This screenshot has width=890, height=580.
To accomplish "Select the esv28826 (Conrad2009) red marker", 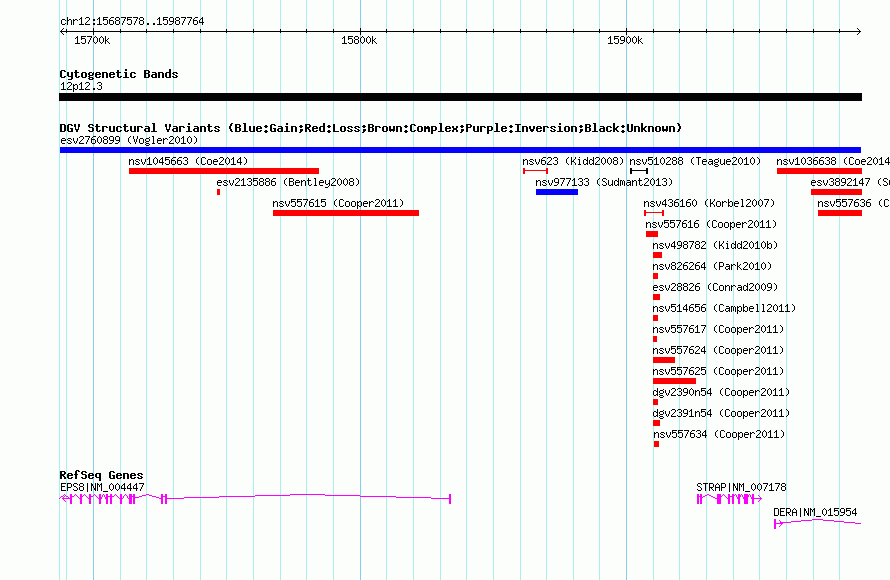I will (657, 297).
